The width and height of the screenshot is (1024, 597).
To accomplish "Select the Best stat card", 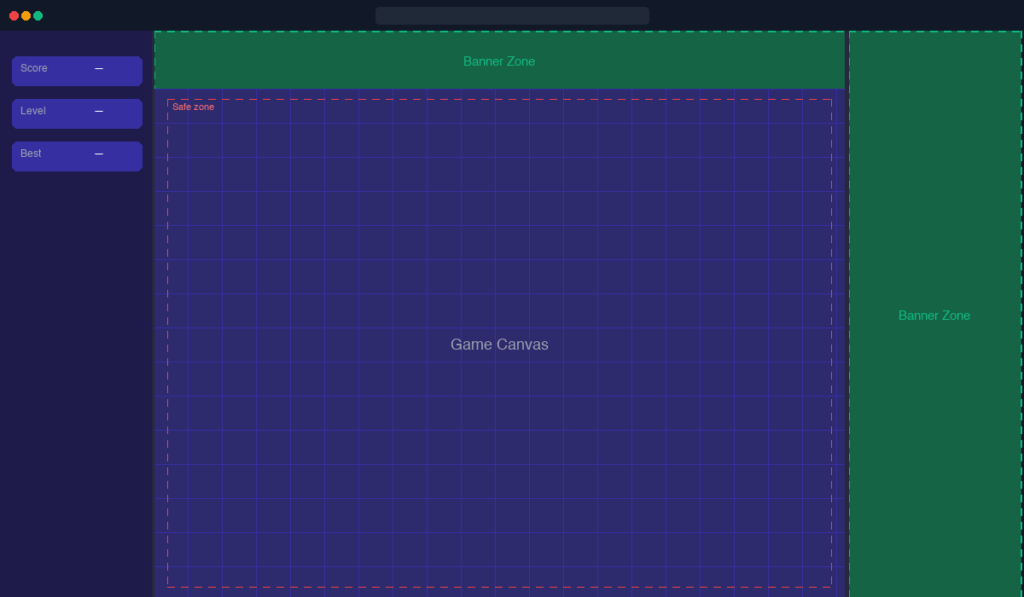I will coord(77,156).
